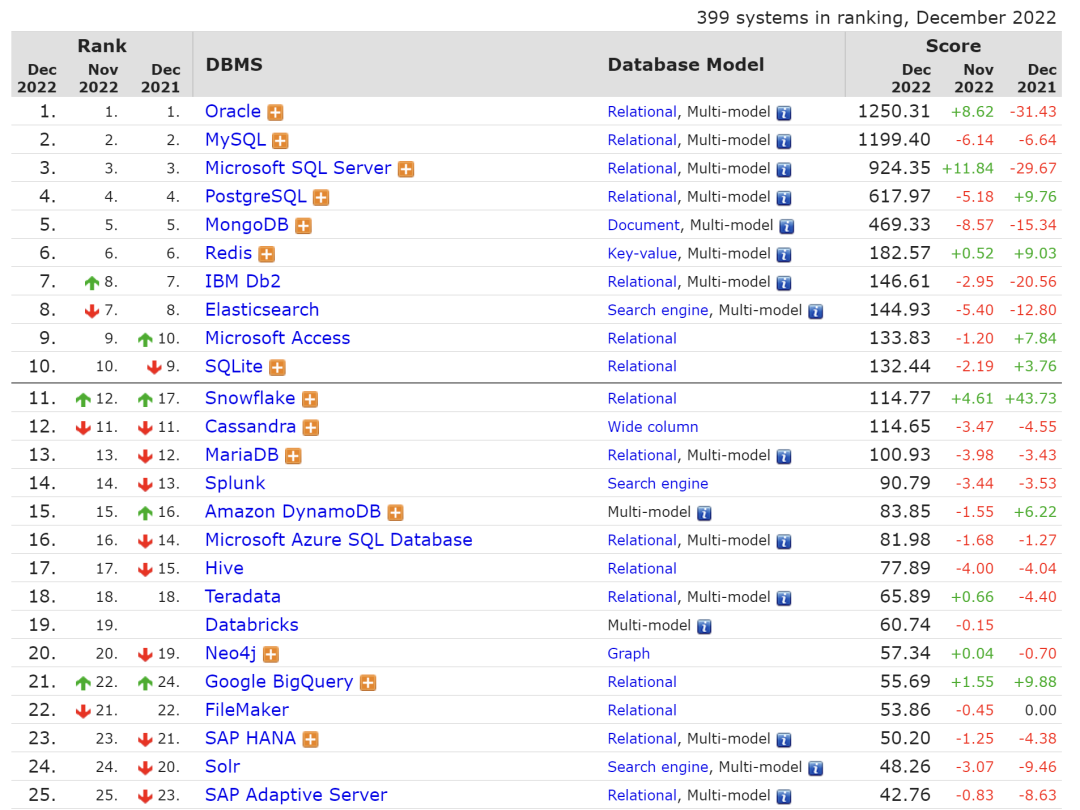Viewport: 1080px width, 810px height.
Task: Click the info icon in Microsoft SQL Server row
Action: (784, 169)
